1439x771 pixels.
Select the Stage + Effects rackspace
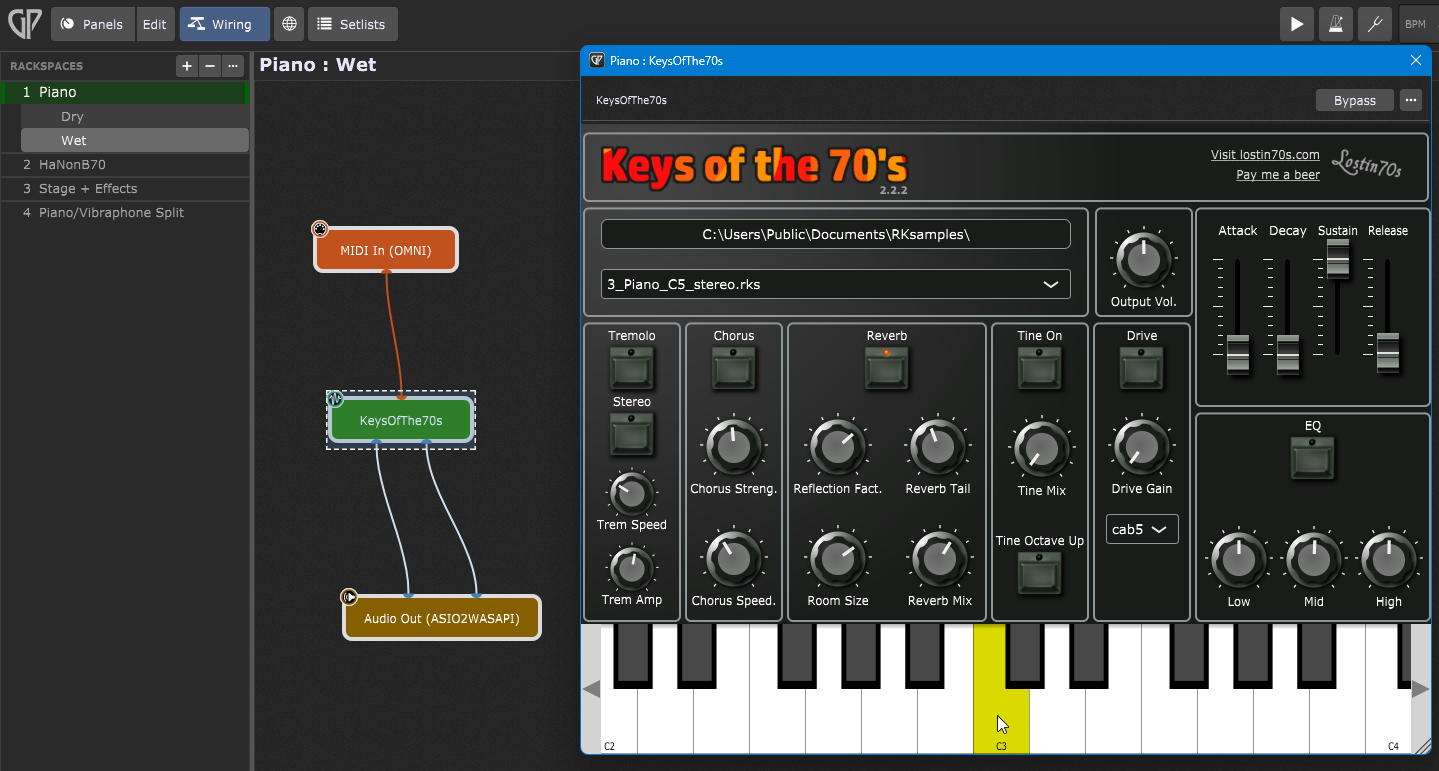coord(124,188)
